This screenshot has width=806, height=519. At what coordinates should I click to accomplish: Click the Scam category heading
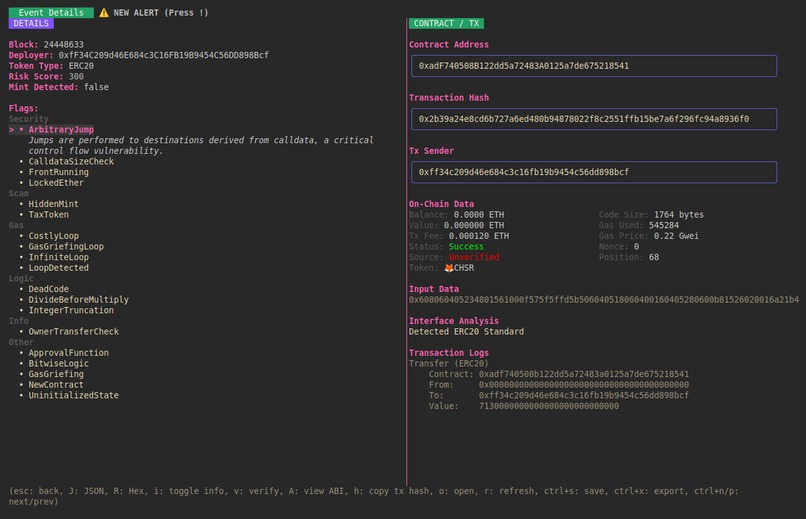pyautogui.click(x=19, y=193)
